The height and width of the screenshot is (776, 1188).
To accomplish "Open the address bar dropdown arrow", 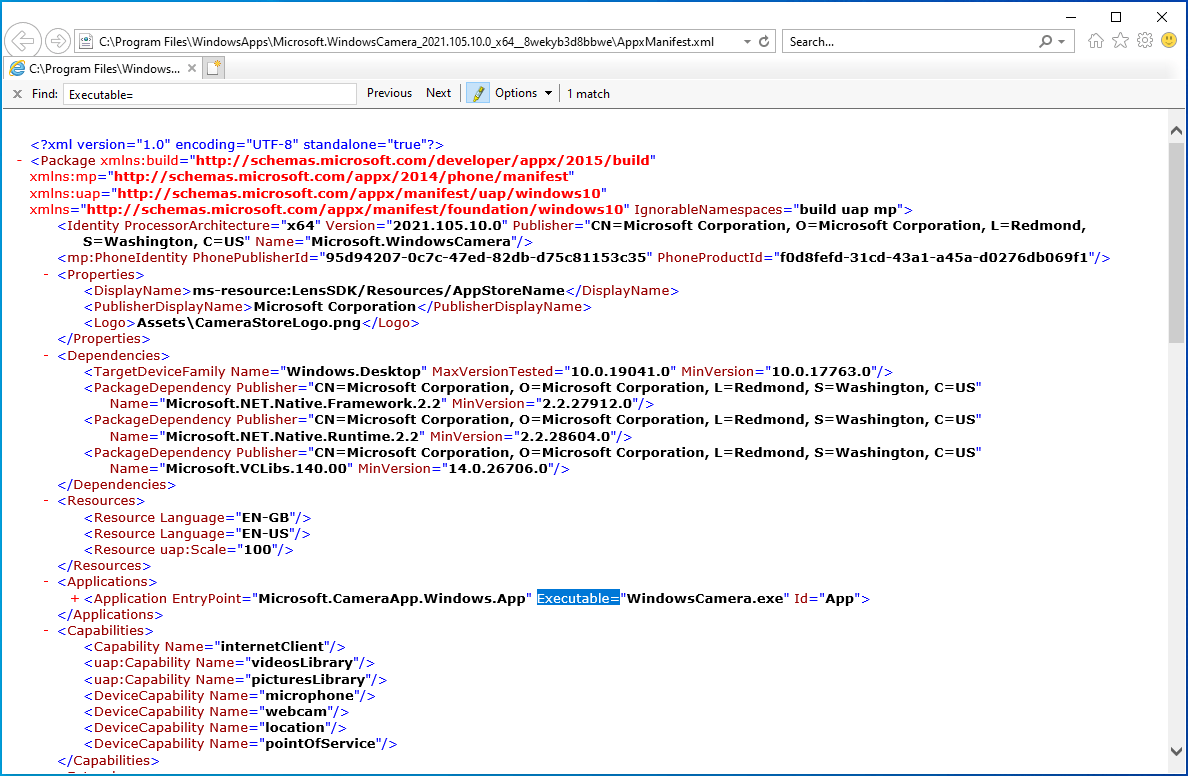I will coord(747,42).
